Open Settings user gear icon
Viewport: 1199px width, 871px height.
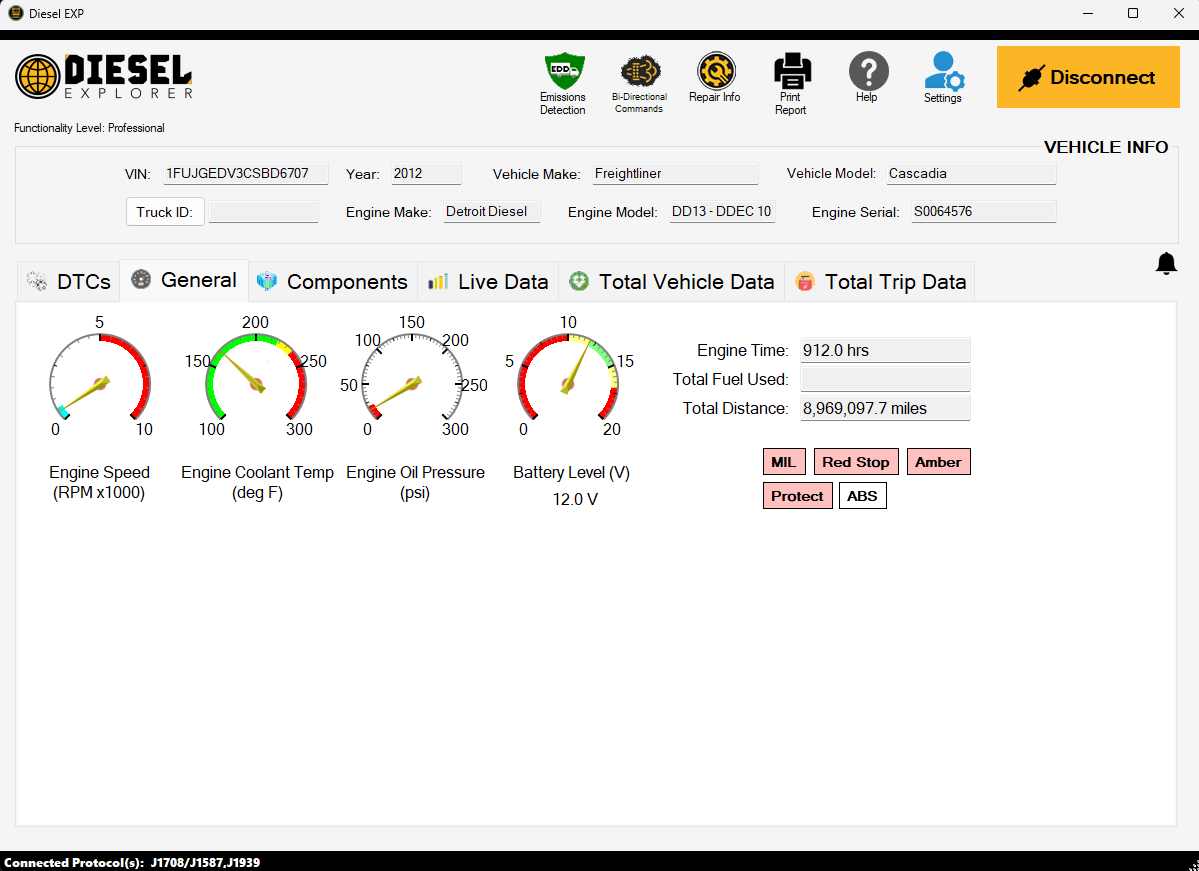coord(944,70)
